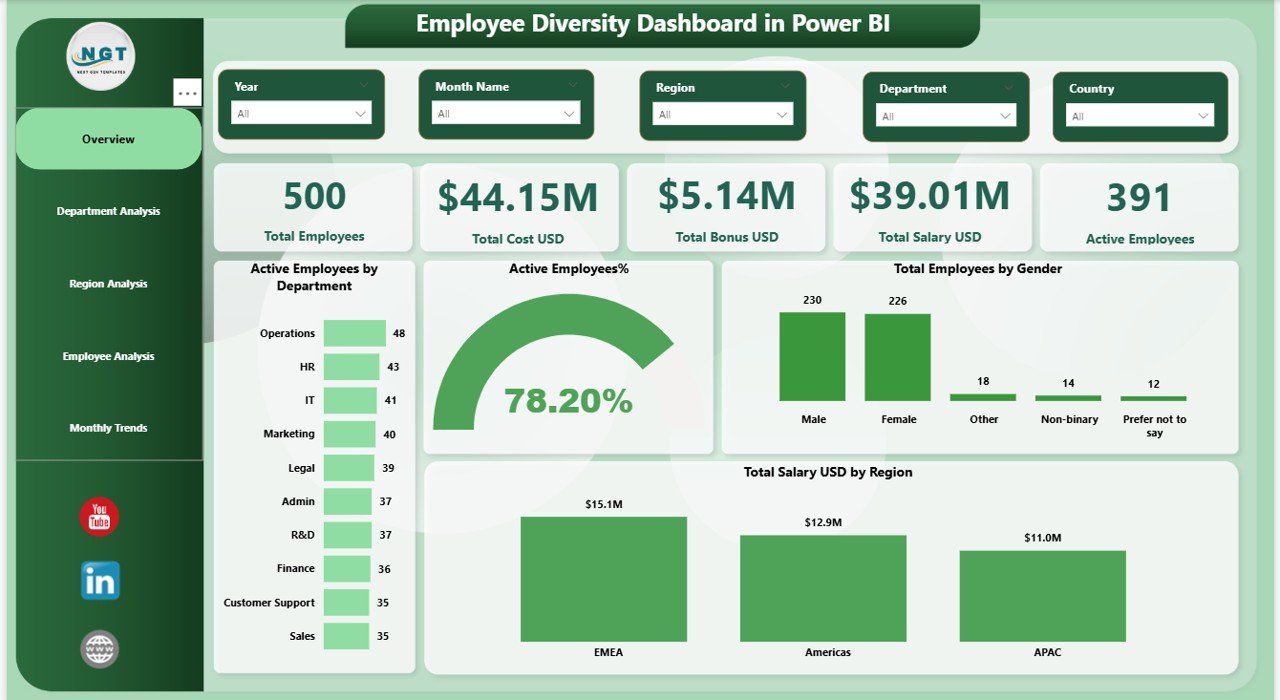Click the NGT logo at top left

[x=99, y=57]
